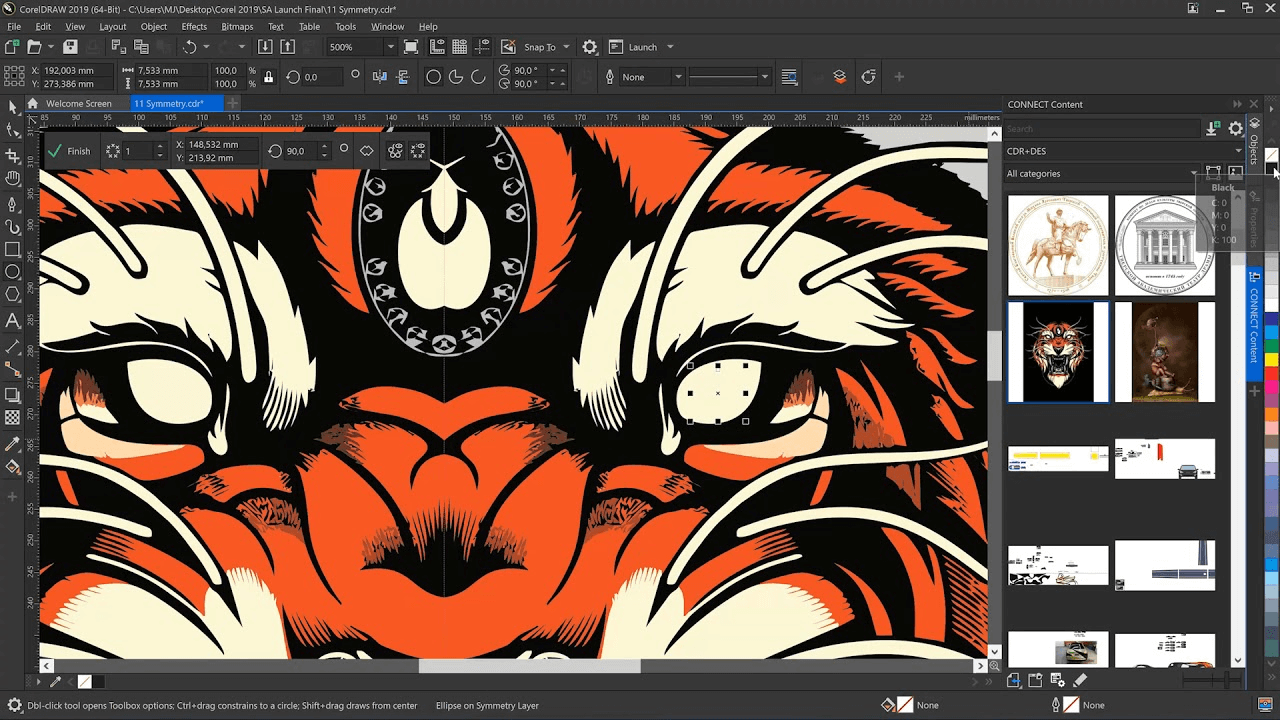Toggle the Lock Ratio padlock
Viewport: 1280px width, 720px height.
coord(268,77)
